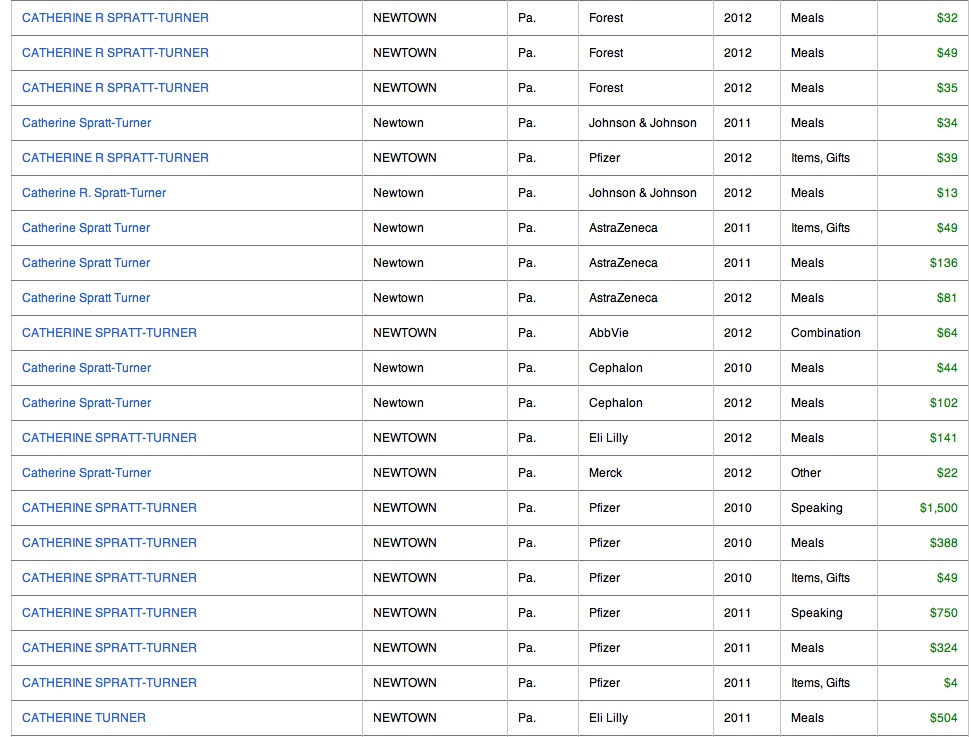The height and width of the screenshot is (737, 973).
Task: Open Catherine Spratt-Turner link for Cephalon $102
Action: (86, 403)
